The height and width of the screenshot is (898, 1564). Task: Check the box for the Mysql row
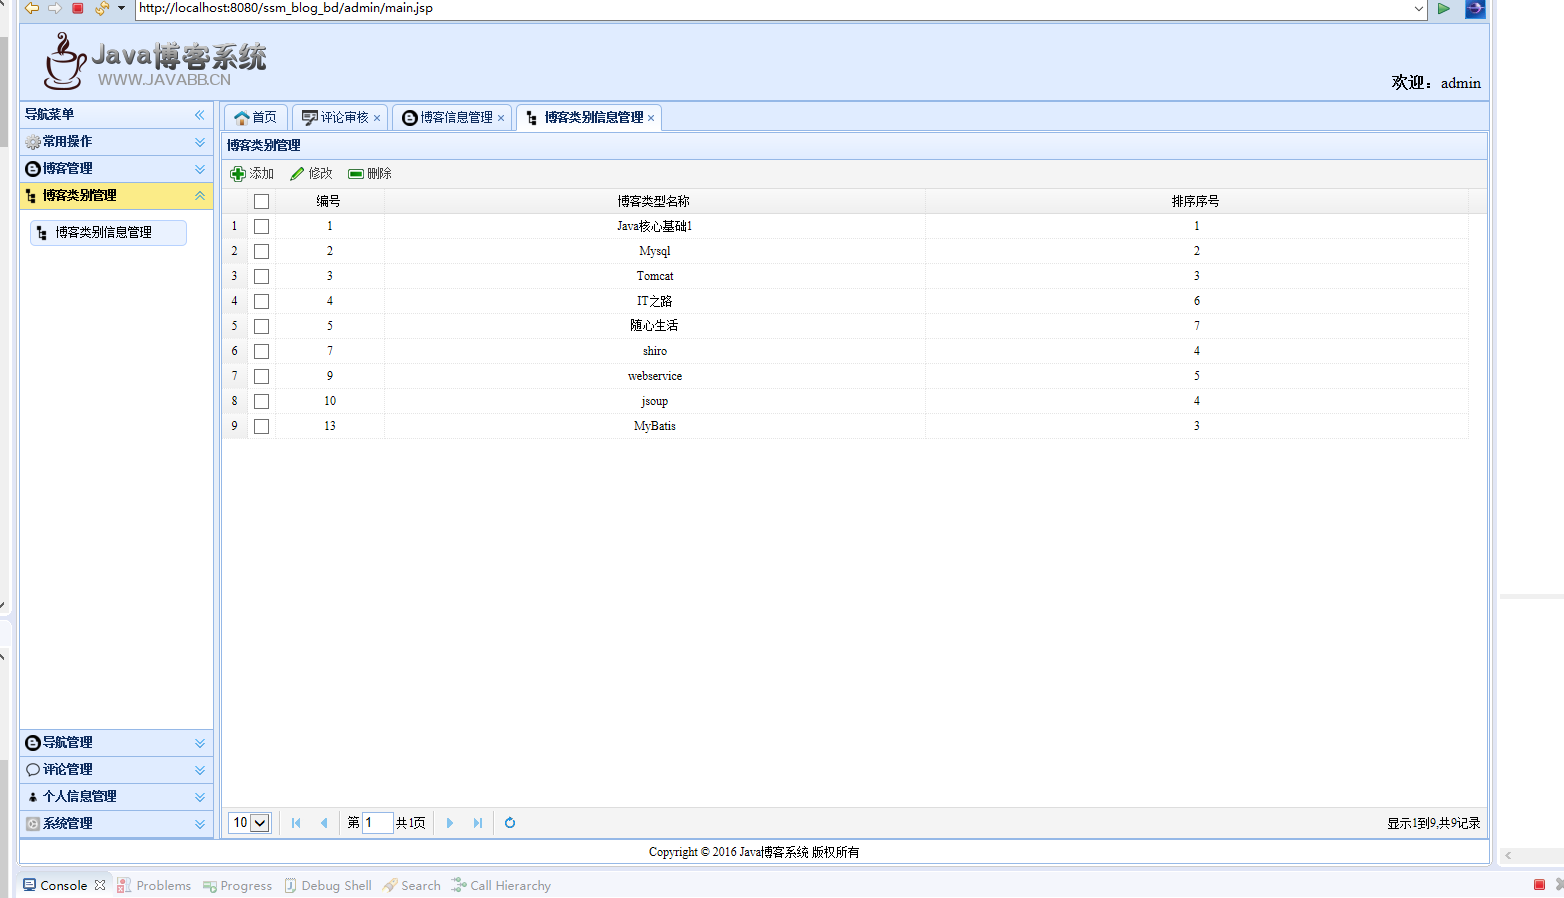coord(261,252)
